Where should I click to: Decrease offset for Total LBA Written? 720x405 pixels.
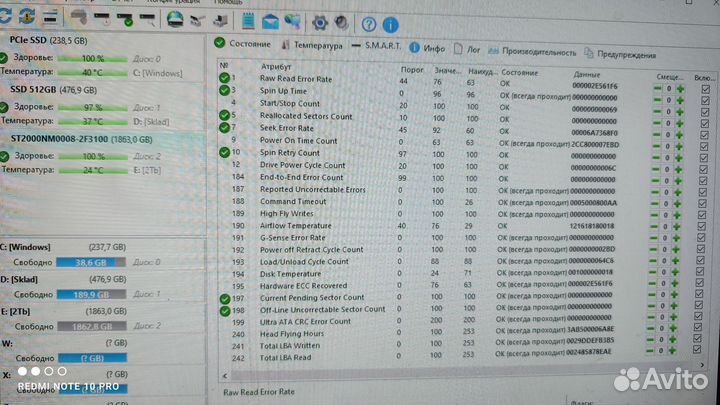tap(650, 339)
